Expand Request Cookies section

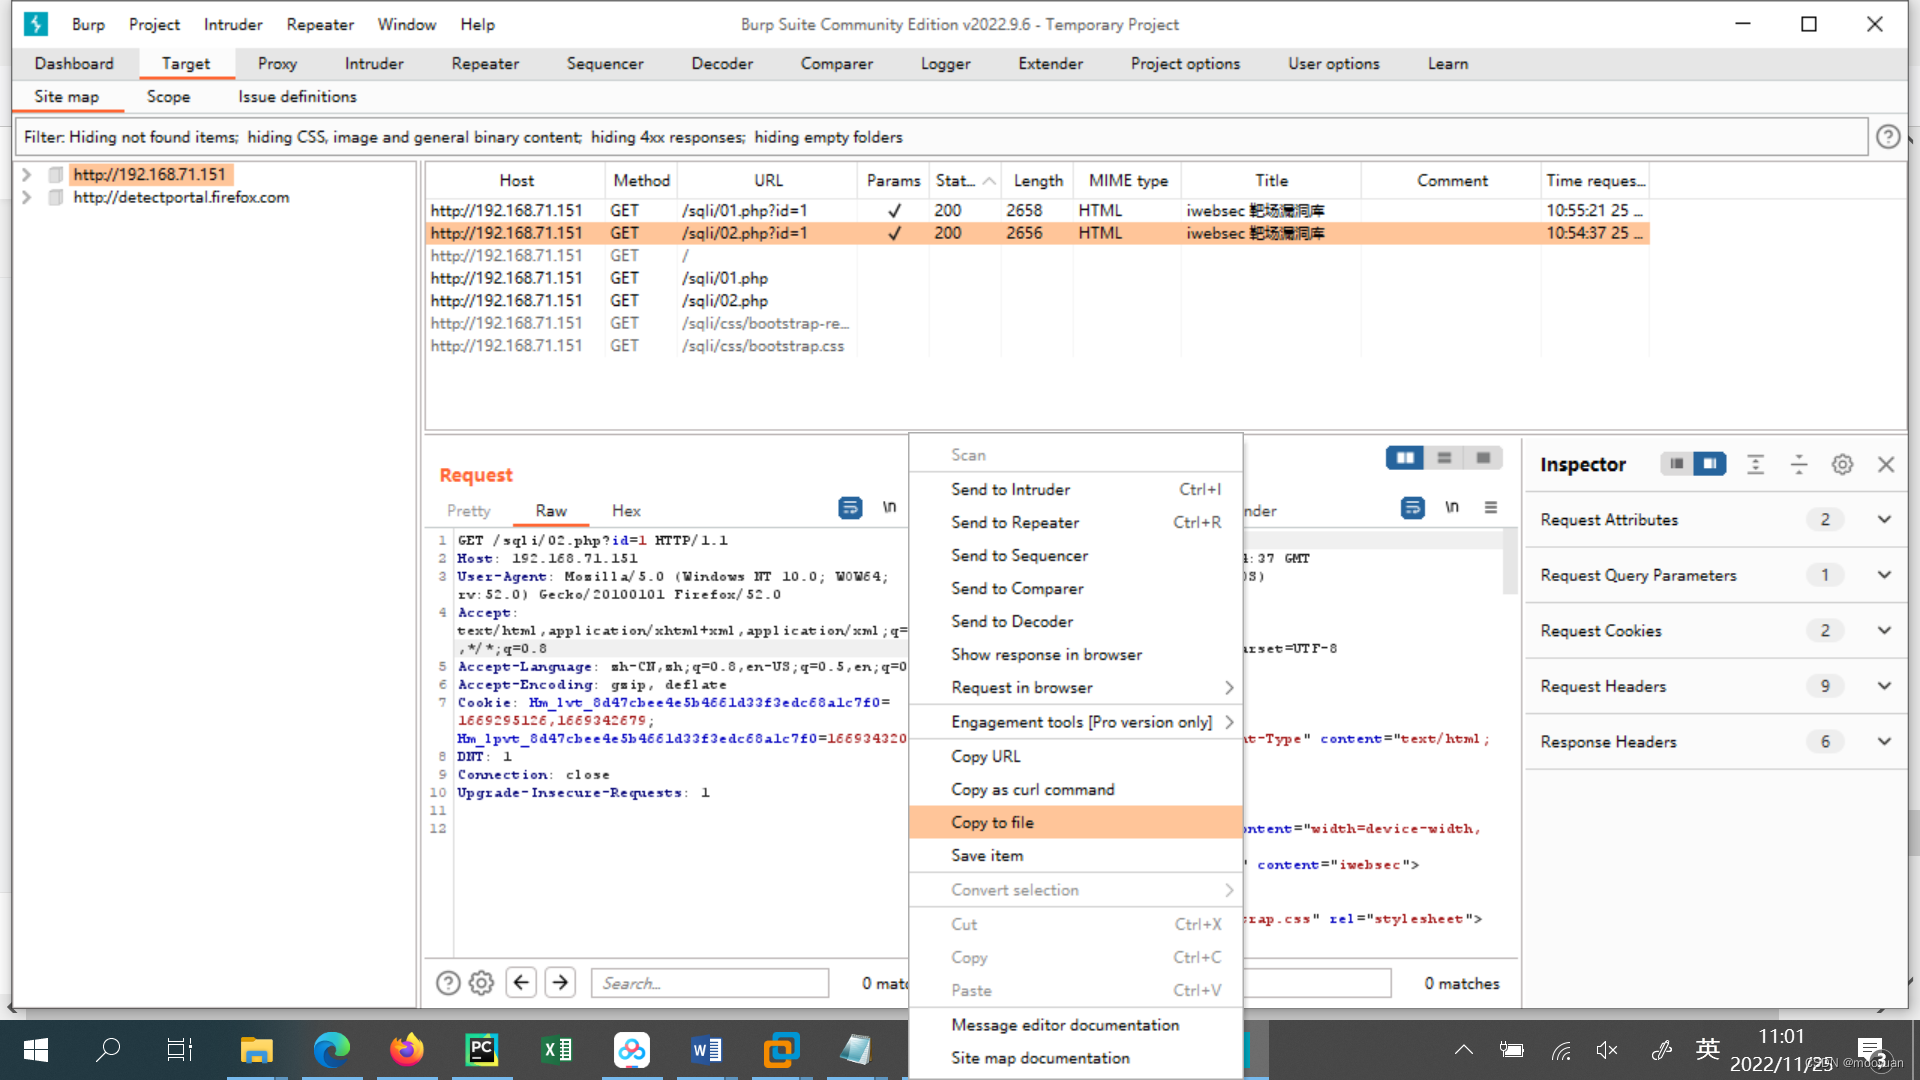[x=1884, y=631]
